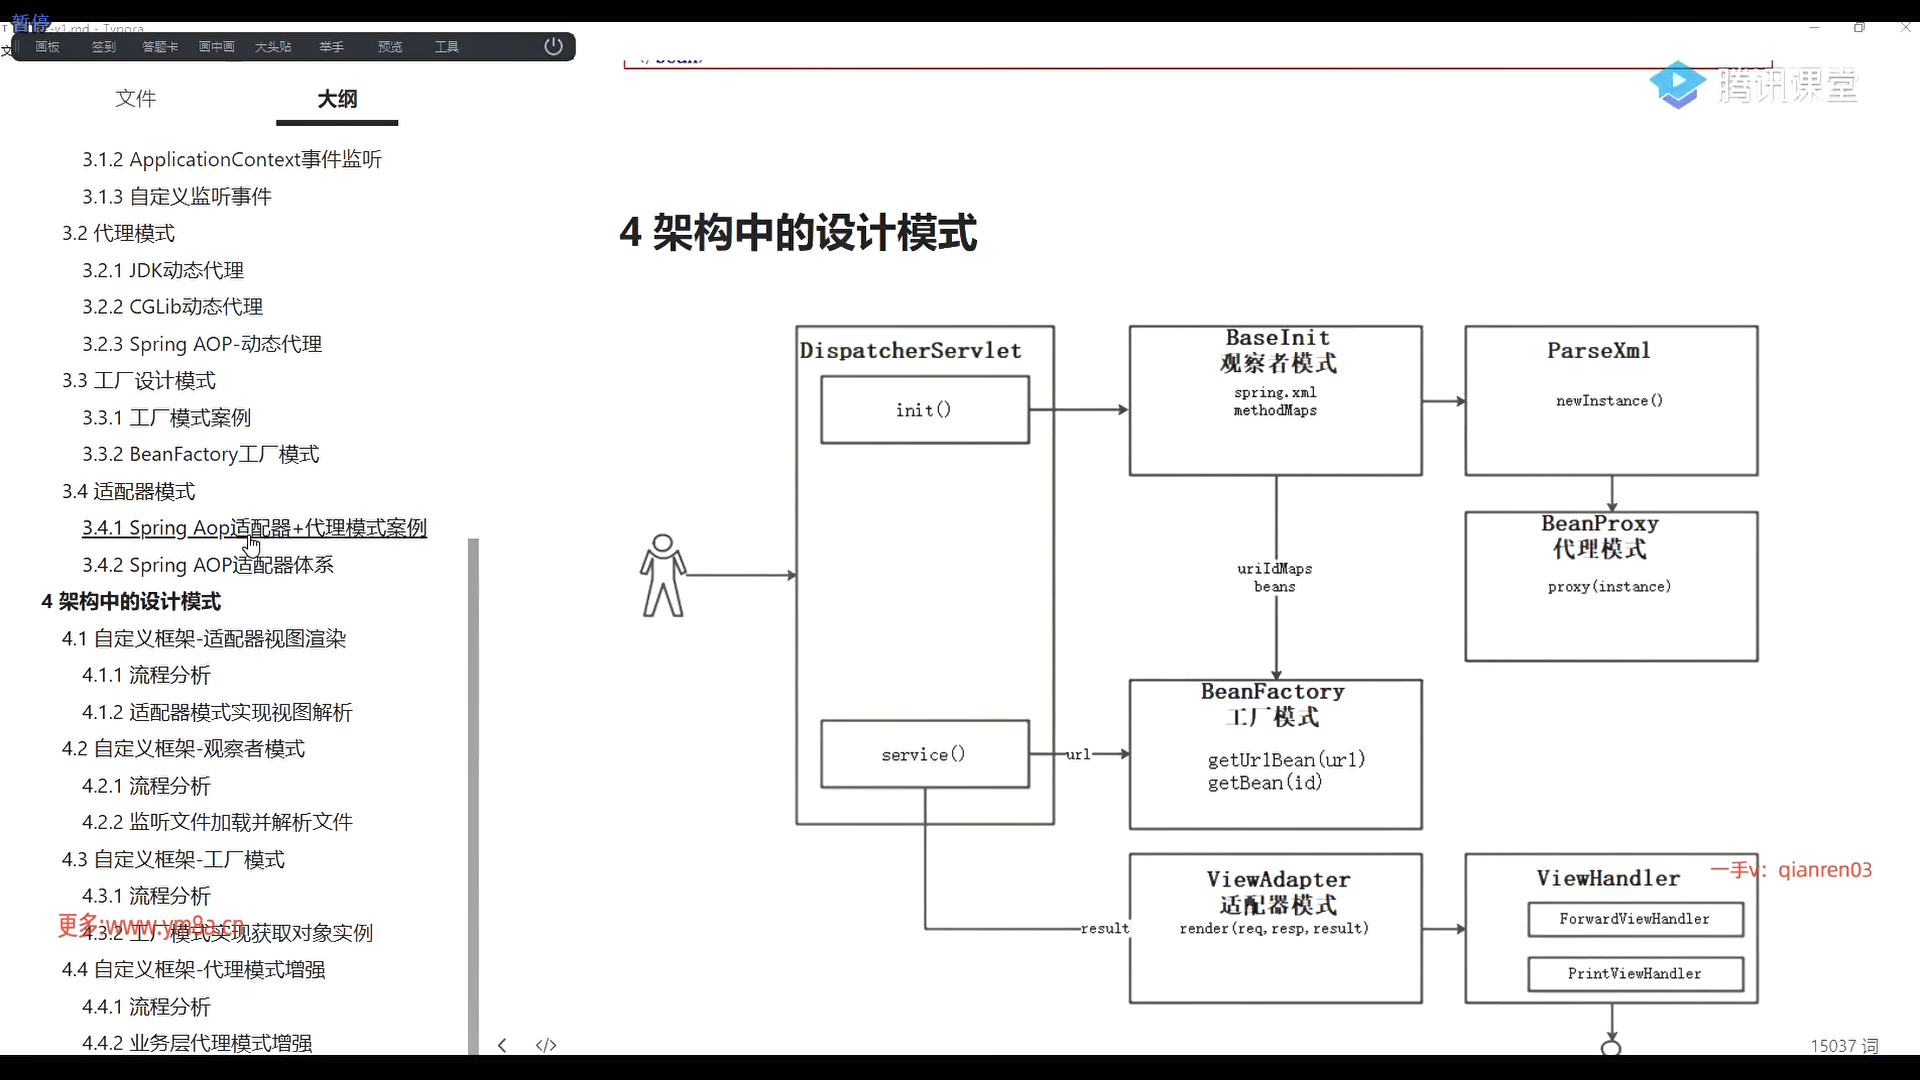Open 工具 dropdown in floating toolbar
This screenshot has height=1080, width=1920.
pyautogui.click(x=446, y=47)
